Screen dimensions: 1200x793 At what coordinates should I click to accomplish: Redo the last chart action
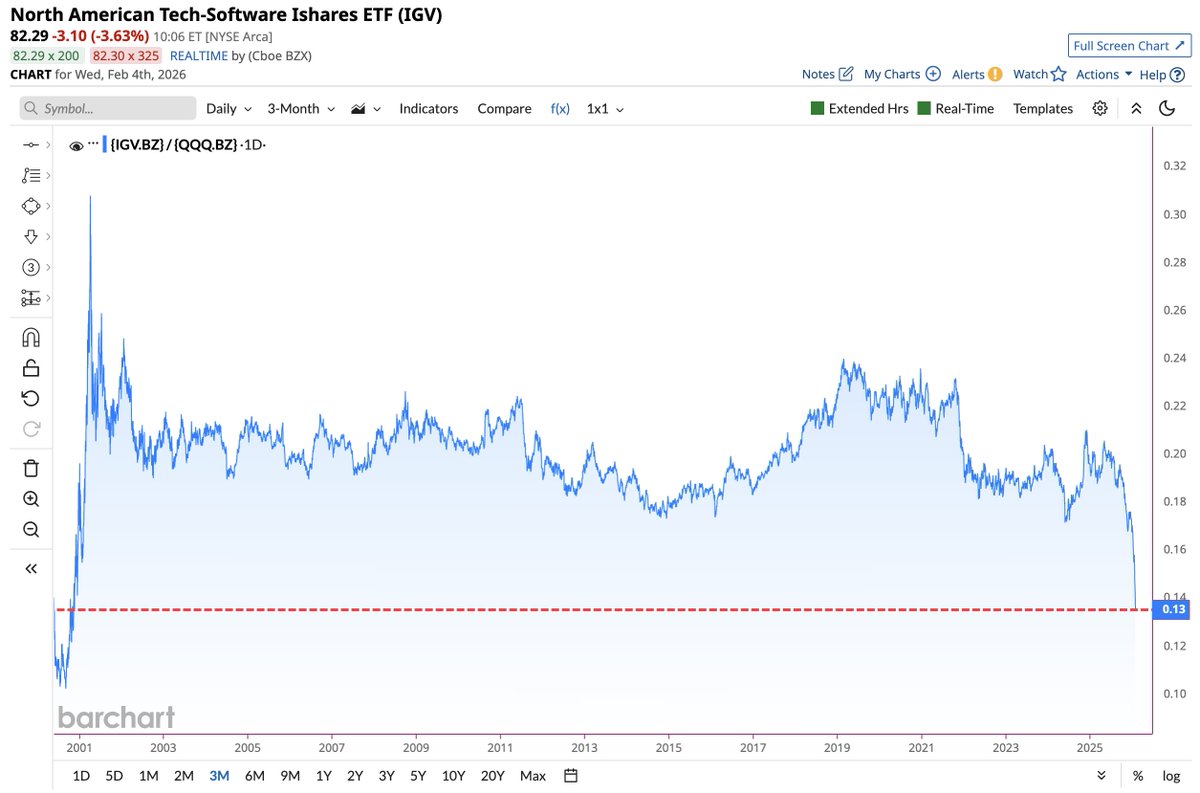point(30,429)
